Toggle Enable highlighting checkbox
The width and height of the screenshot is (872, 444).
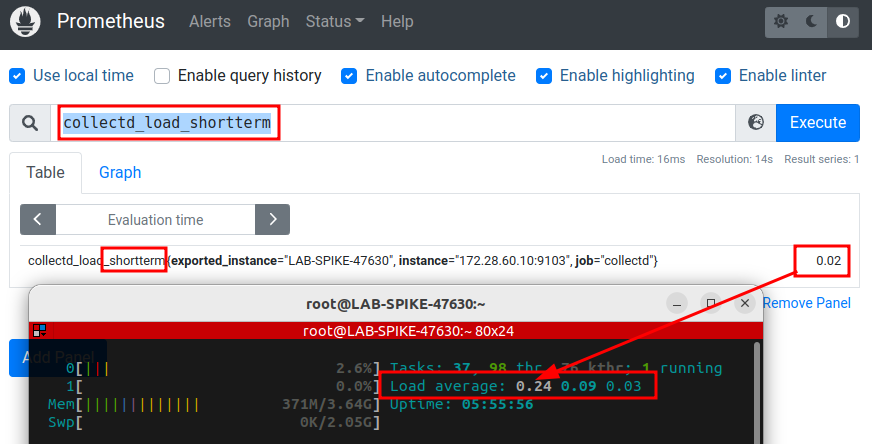click(544, 76)
